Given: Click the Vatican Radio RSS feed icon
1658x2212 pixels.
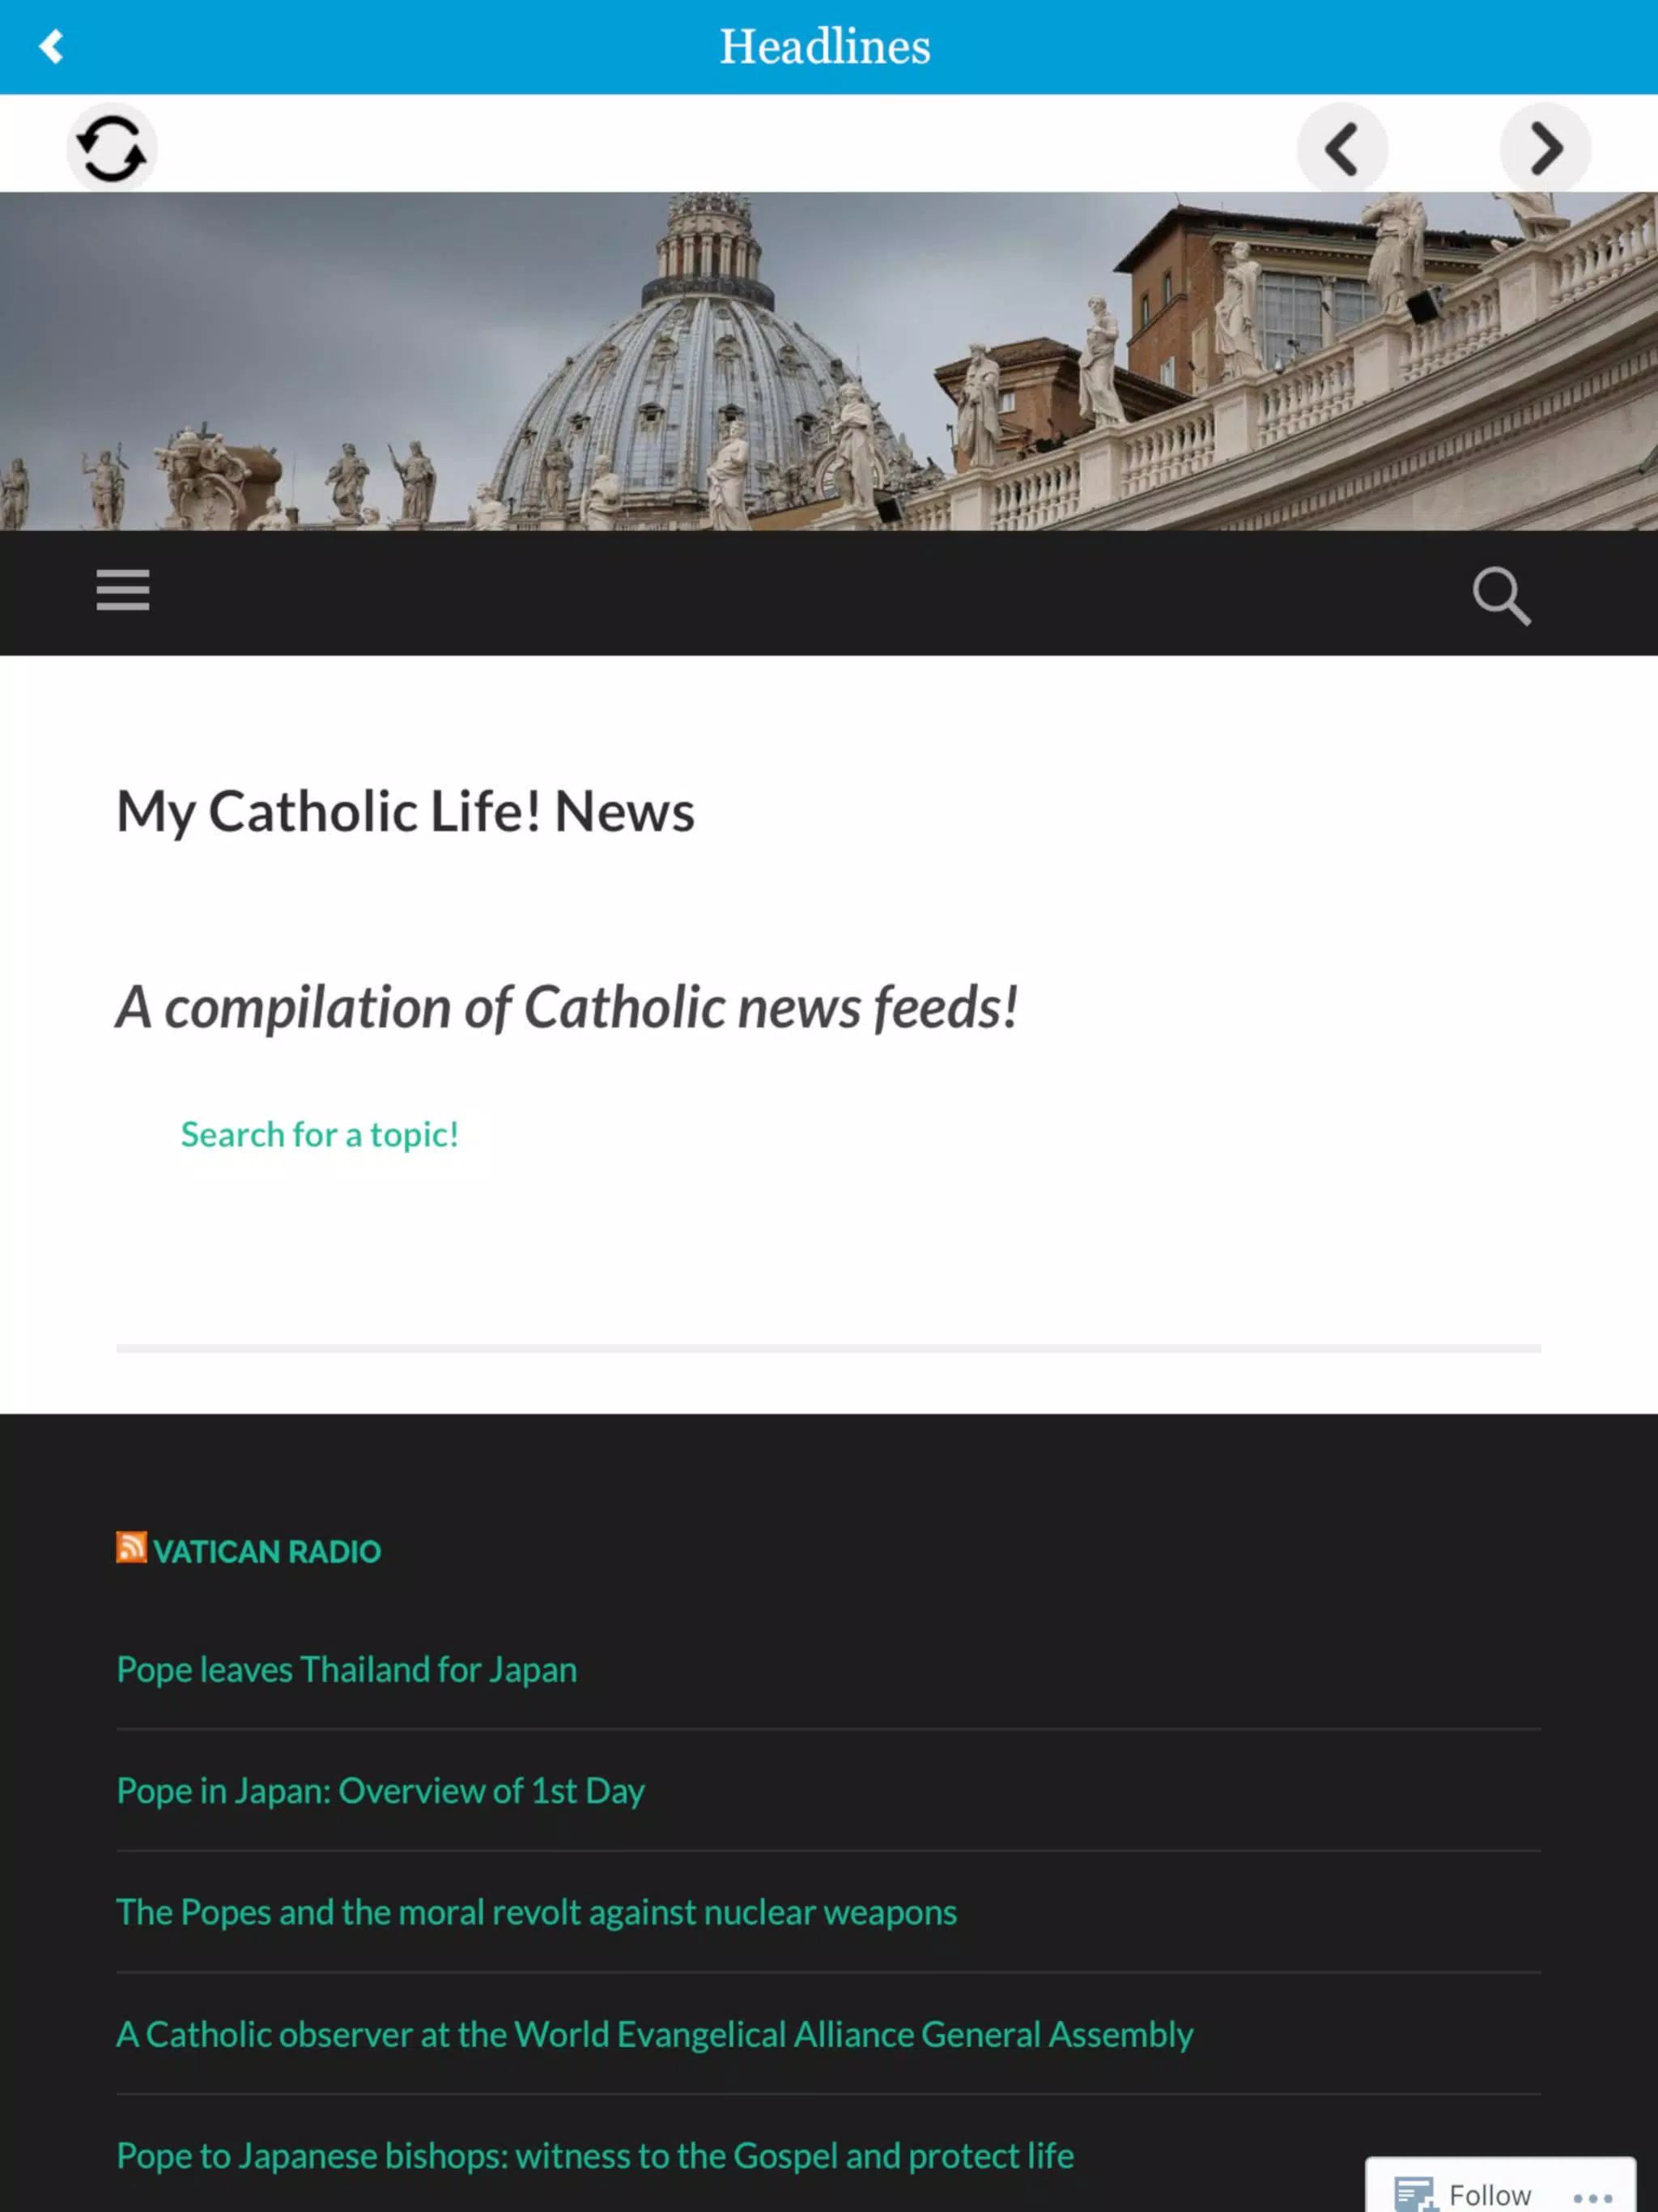Looking at the screenshot, I should point(131,1547).
